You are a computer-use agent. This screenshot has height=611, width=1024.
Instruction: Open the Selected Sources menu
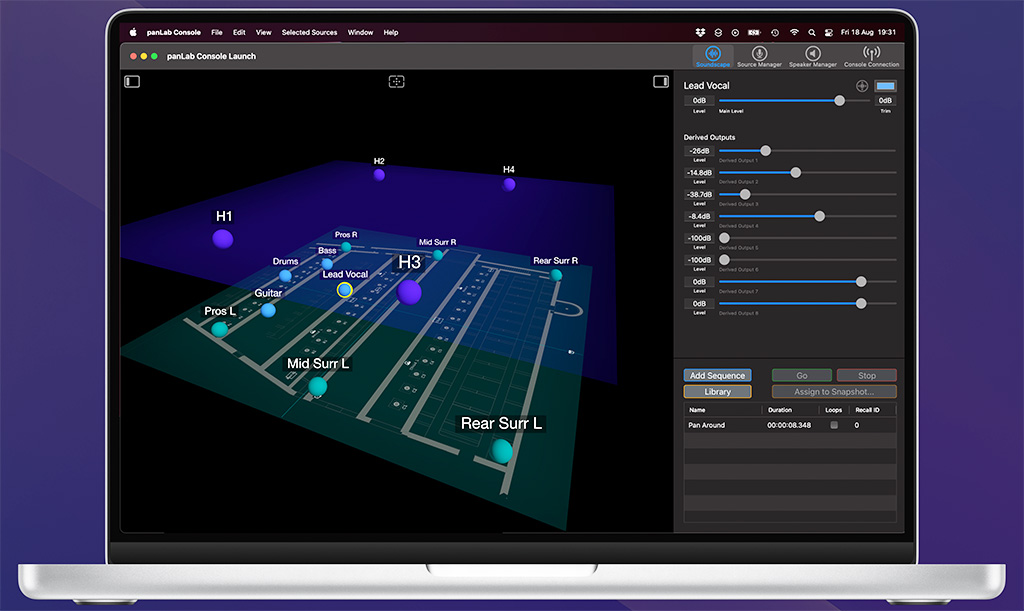[x=310, y=32]
